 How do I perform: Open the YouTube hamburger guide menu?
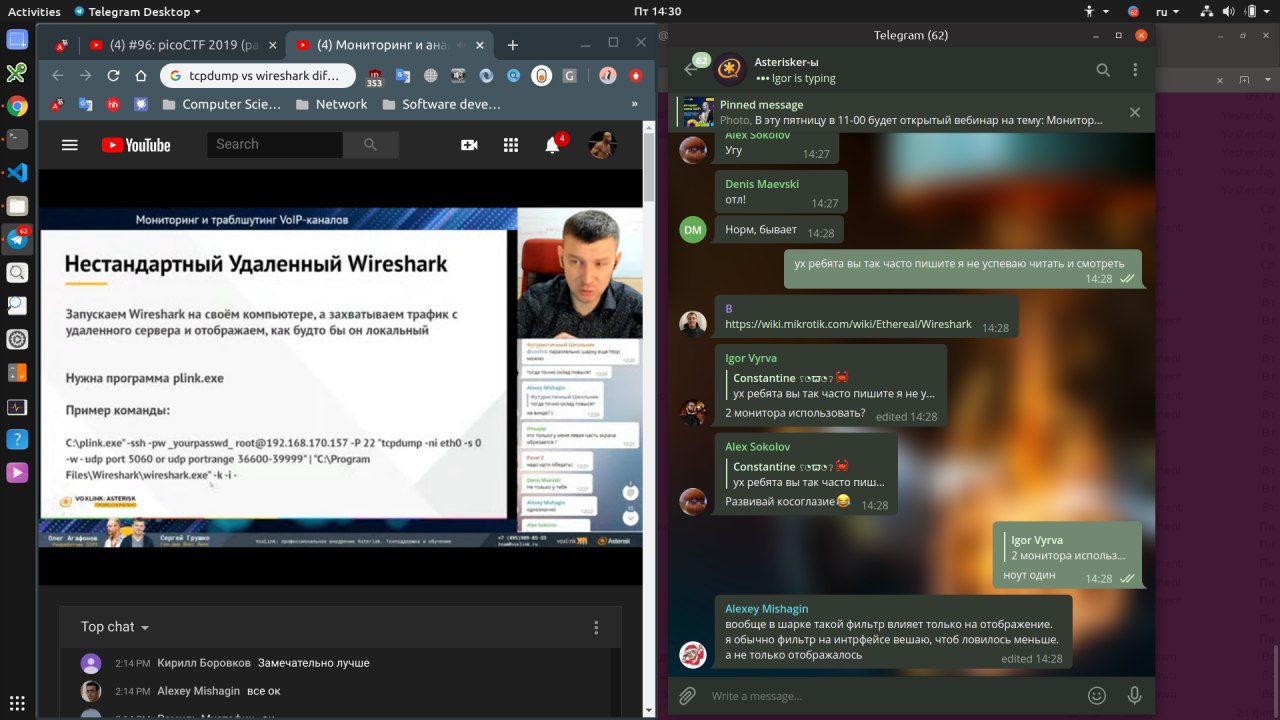(x=69, y=145)
